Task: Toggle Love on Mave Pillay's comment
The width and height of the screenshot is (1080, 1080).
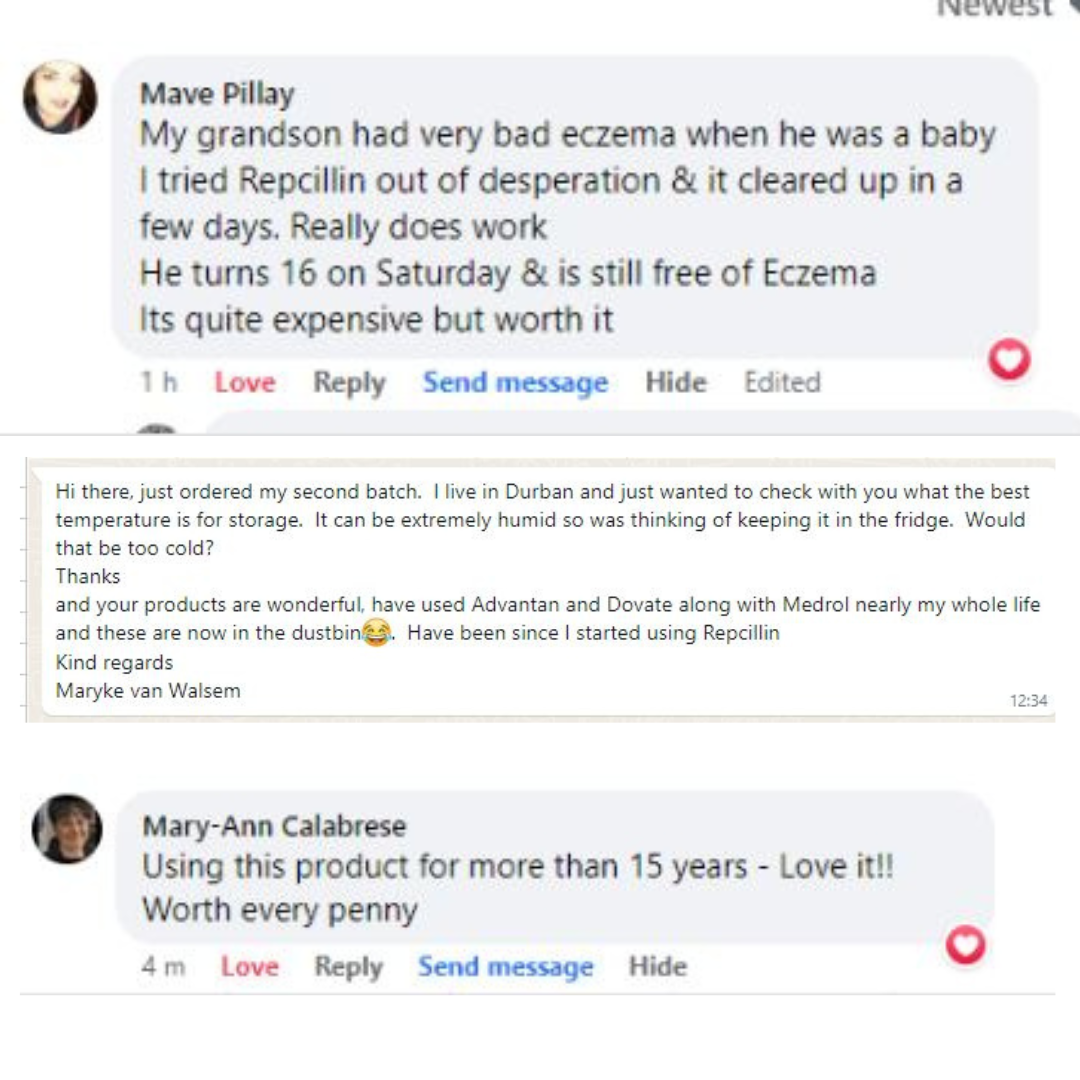Action: point(244,382)
